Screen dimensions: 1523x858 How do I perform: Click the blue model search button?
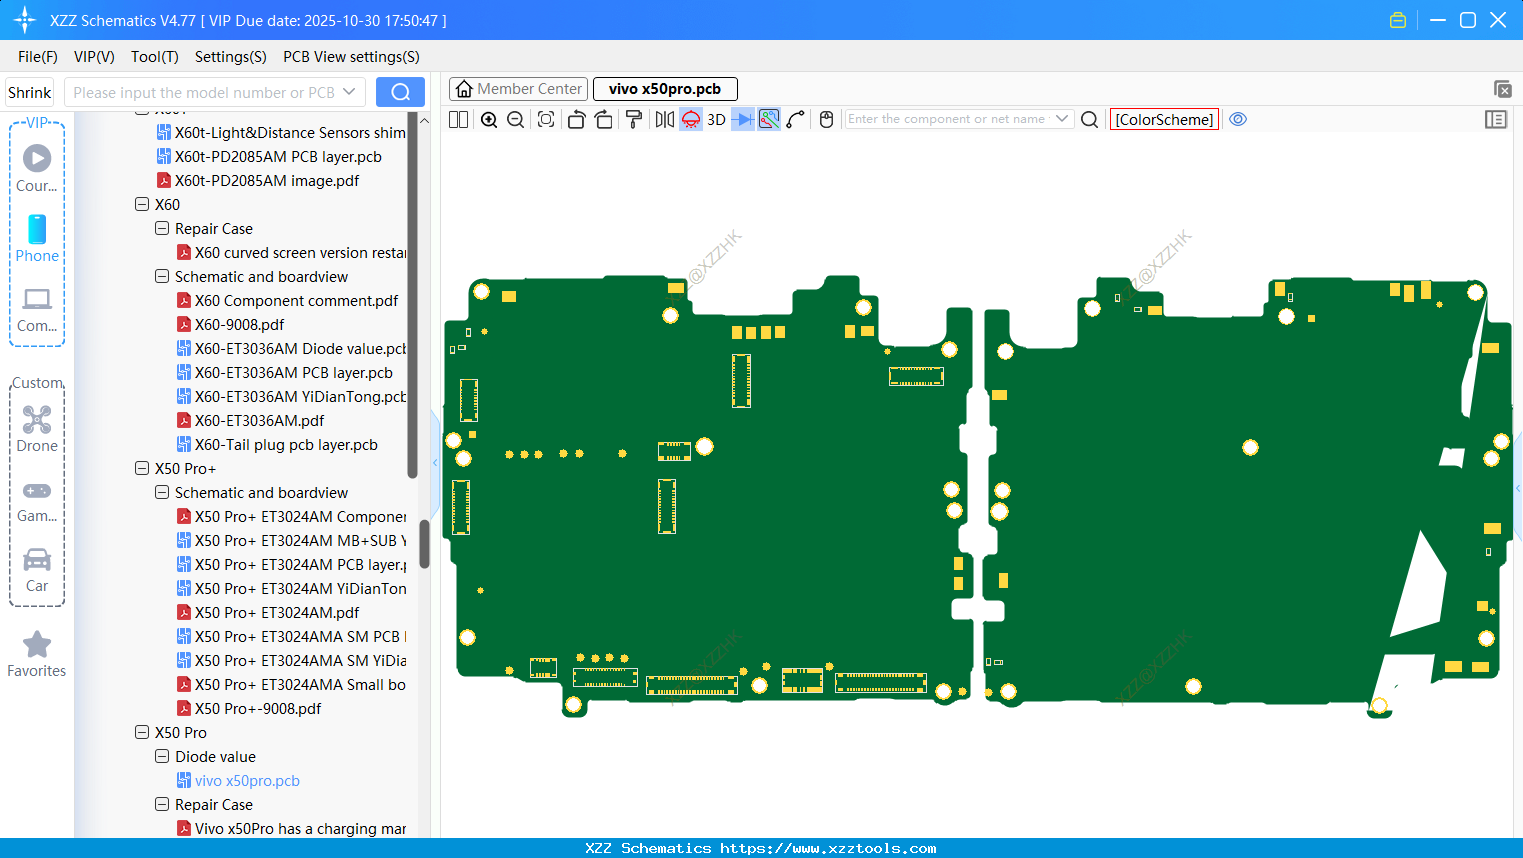(400, 92)
